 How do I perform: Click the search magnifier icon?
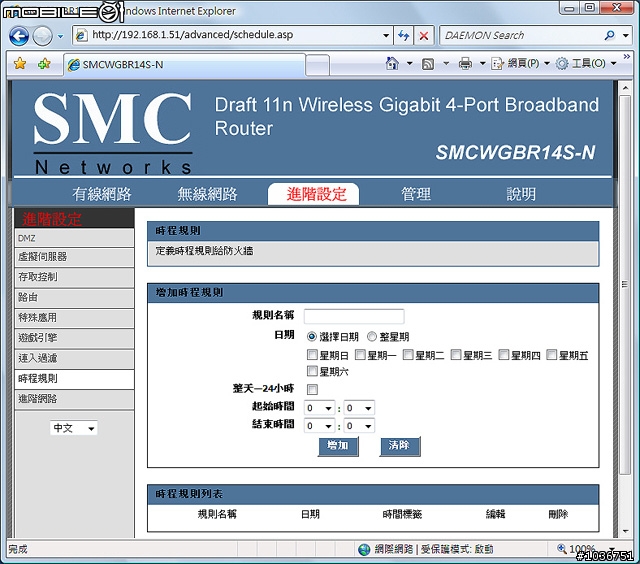(609, 36)
